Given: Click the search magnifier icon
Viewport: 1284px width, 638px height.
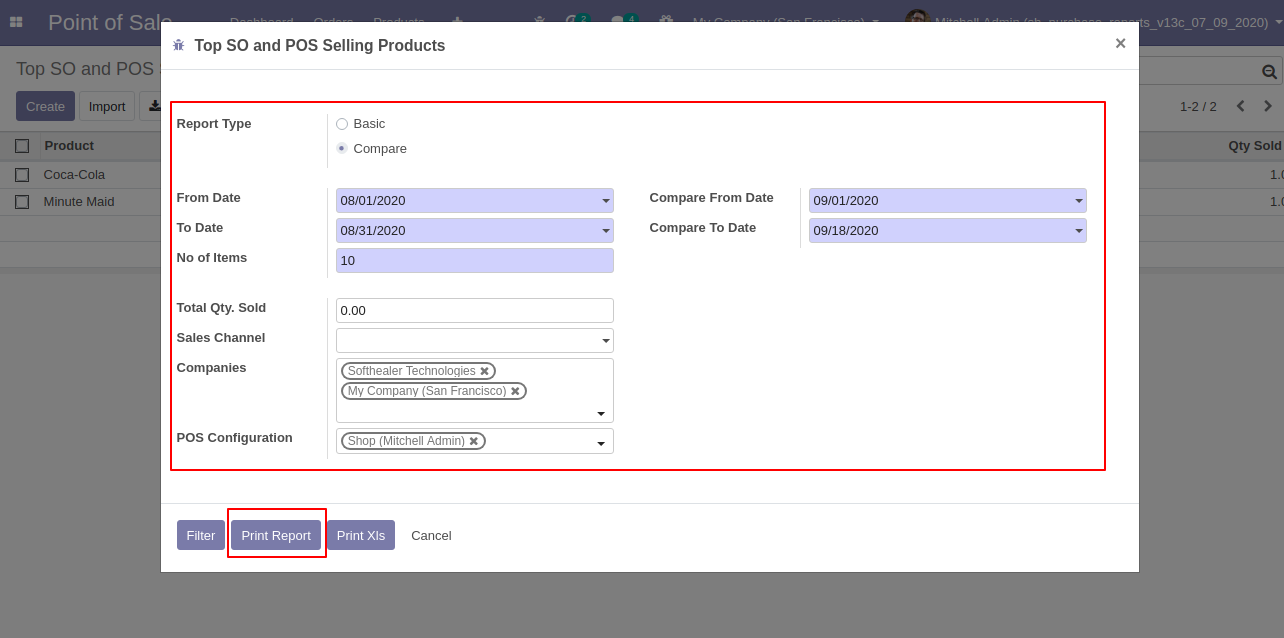Looking at the screenshot, I should [1269, 72].
